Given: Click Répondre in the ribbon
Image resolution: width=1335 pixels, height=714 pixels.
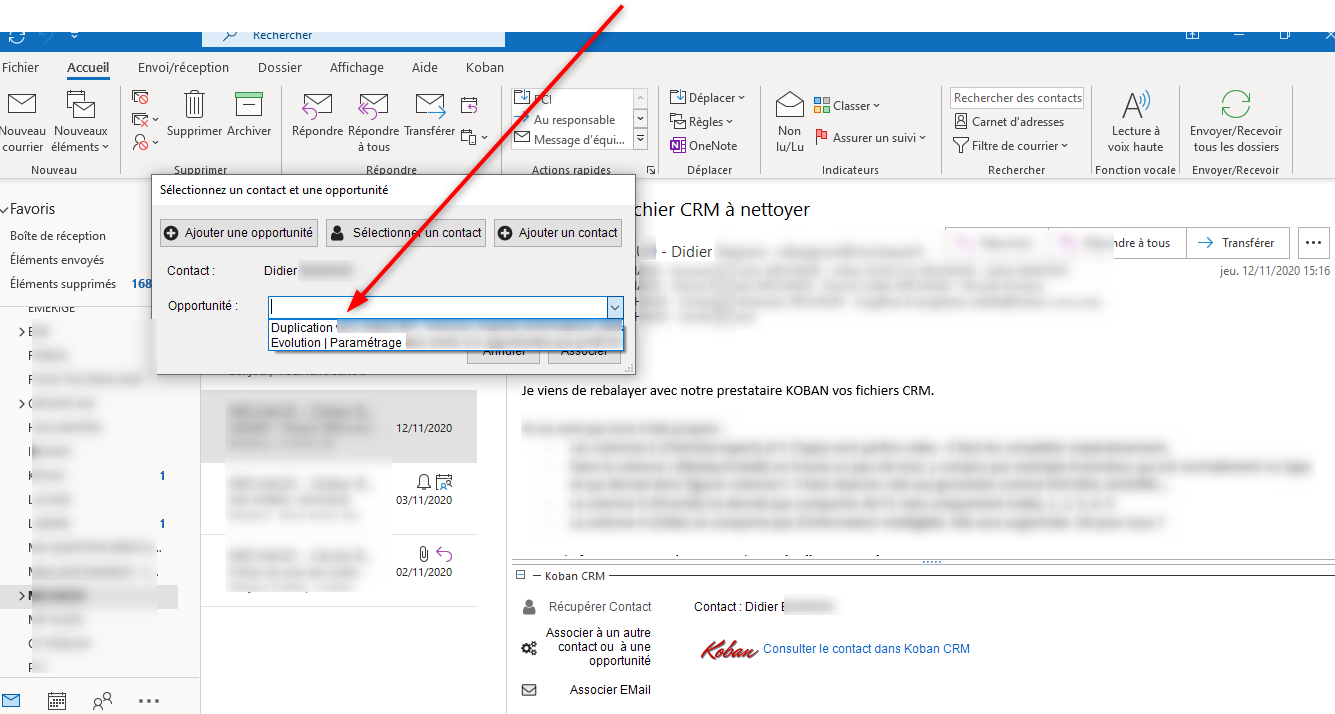Looking at the screenshot, I should coord(317,115).
